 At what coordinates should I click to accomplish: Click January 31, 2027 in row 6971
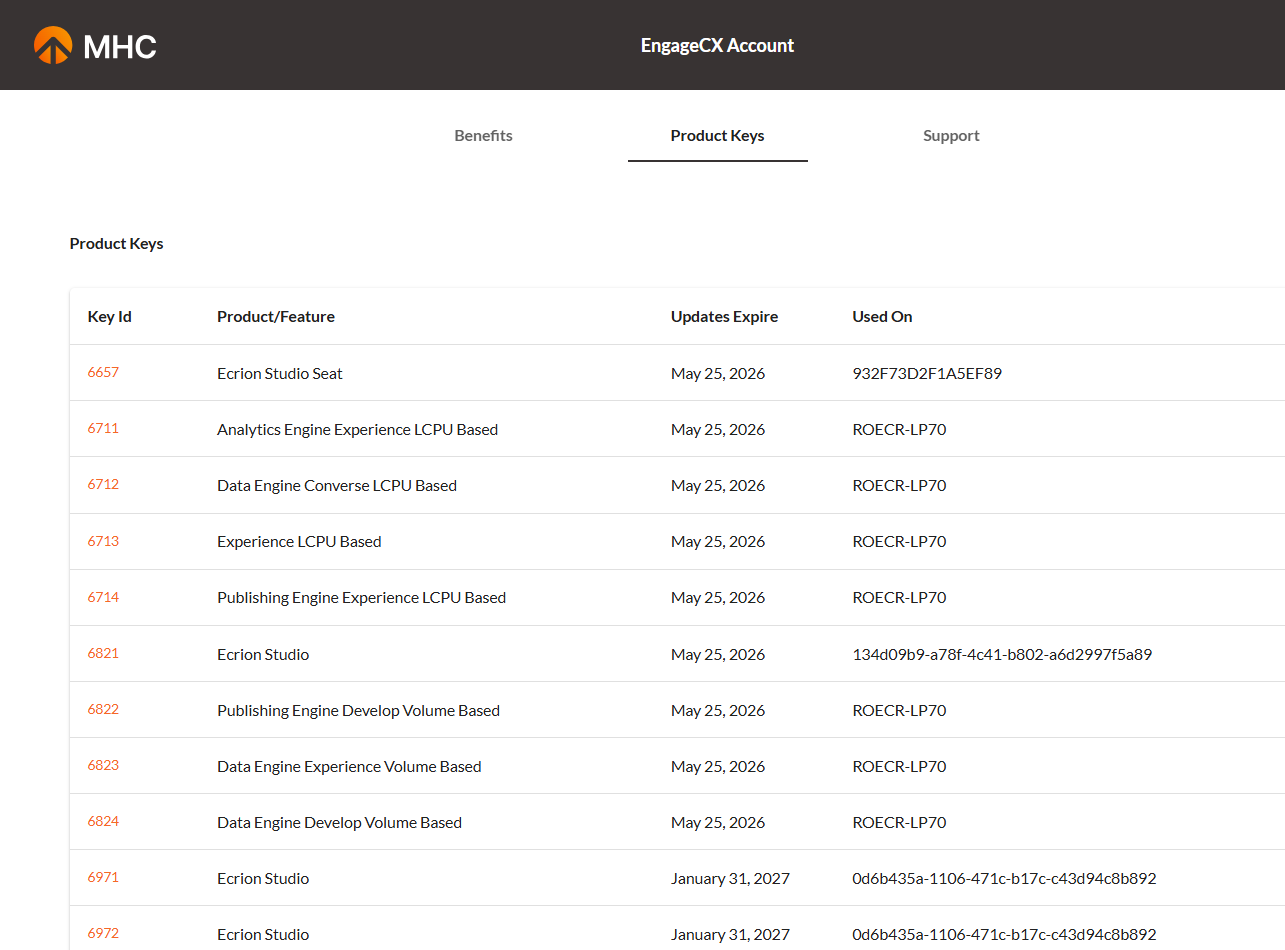pyautogui.click(x=730, y=878)
